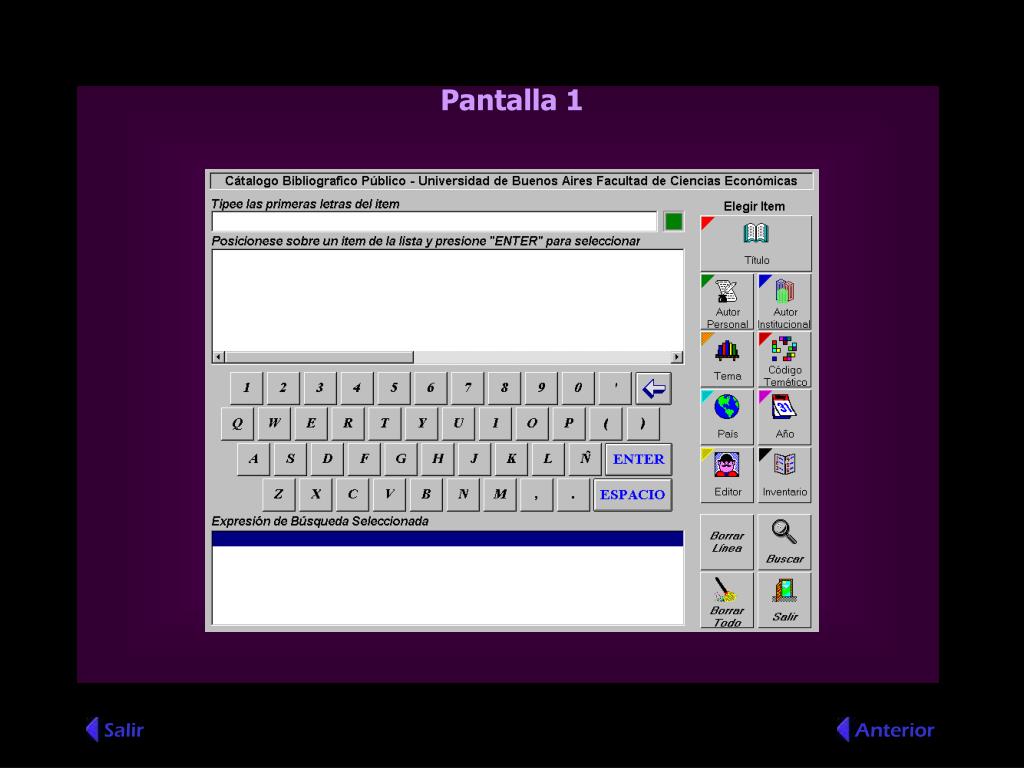The image size is (1024, 768).
Task: Click the number 0 key
Action: [578, 389]
